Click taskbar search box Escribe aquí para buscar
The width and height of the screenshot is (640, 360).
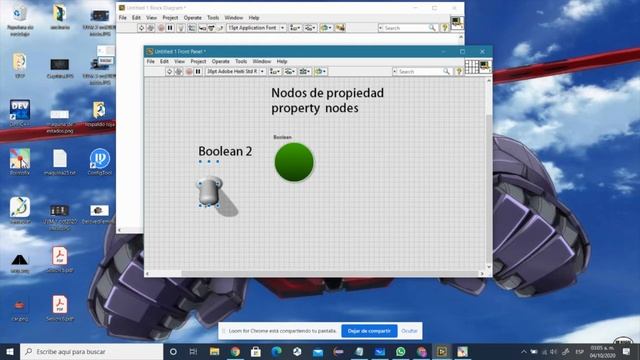pos(91,351)
